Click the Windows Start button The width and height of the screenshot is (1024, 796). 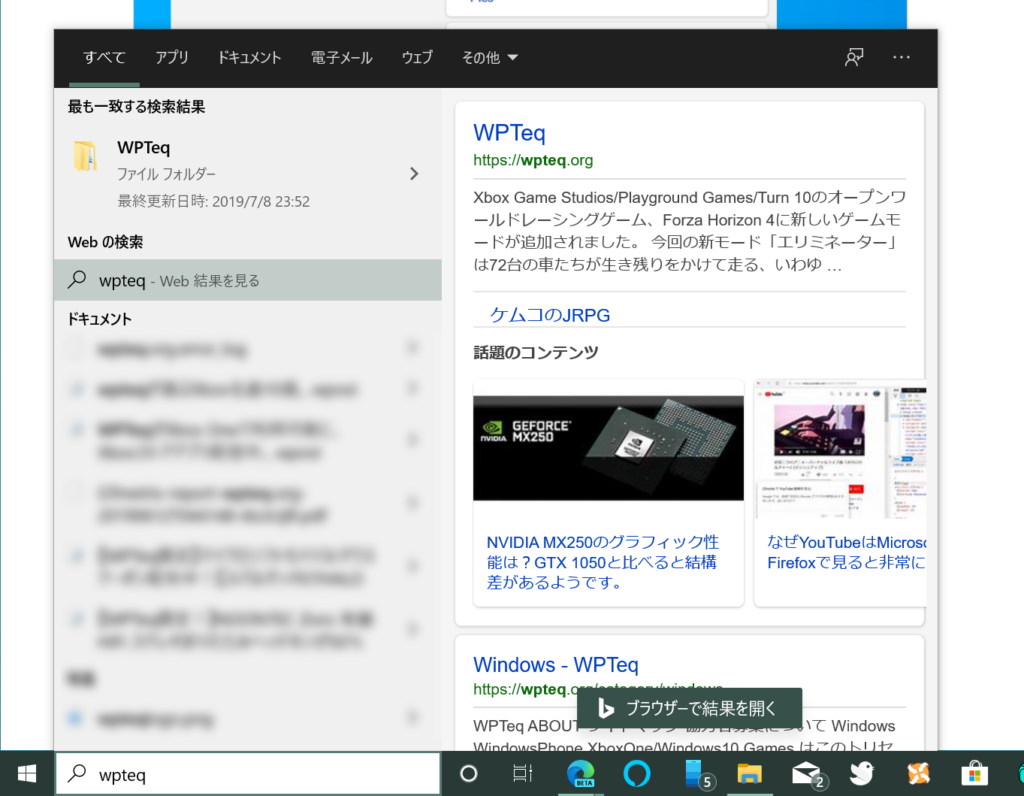tap(25, 773)
